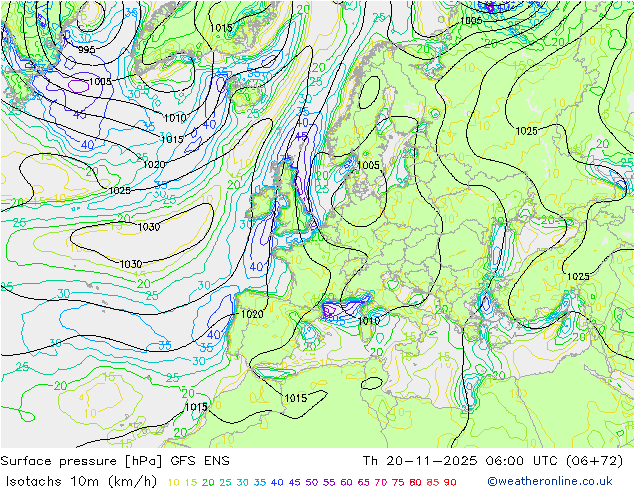The height and width of the screenshot is (490, 634).
Task: Click the 'Surface pressure [hPa] GFS ENS' title
Action: [115, 461]
